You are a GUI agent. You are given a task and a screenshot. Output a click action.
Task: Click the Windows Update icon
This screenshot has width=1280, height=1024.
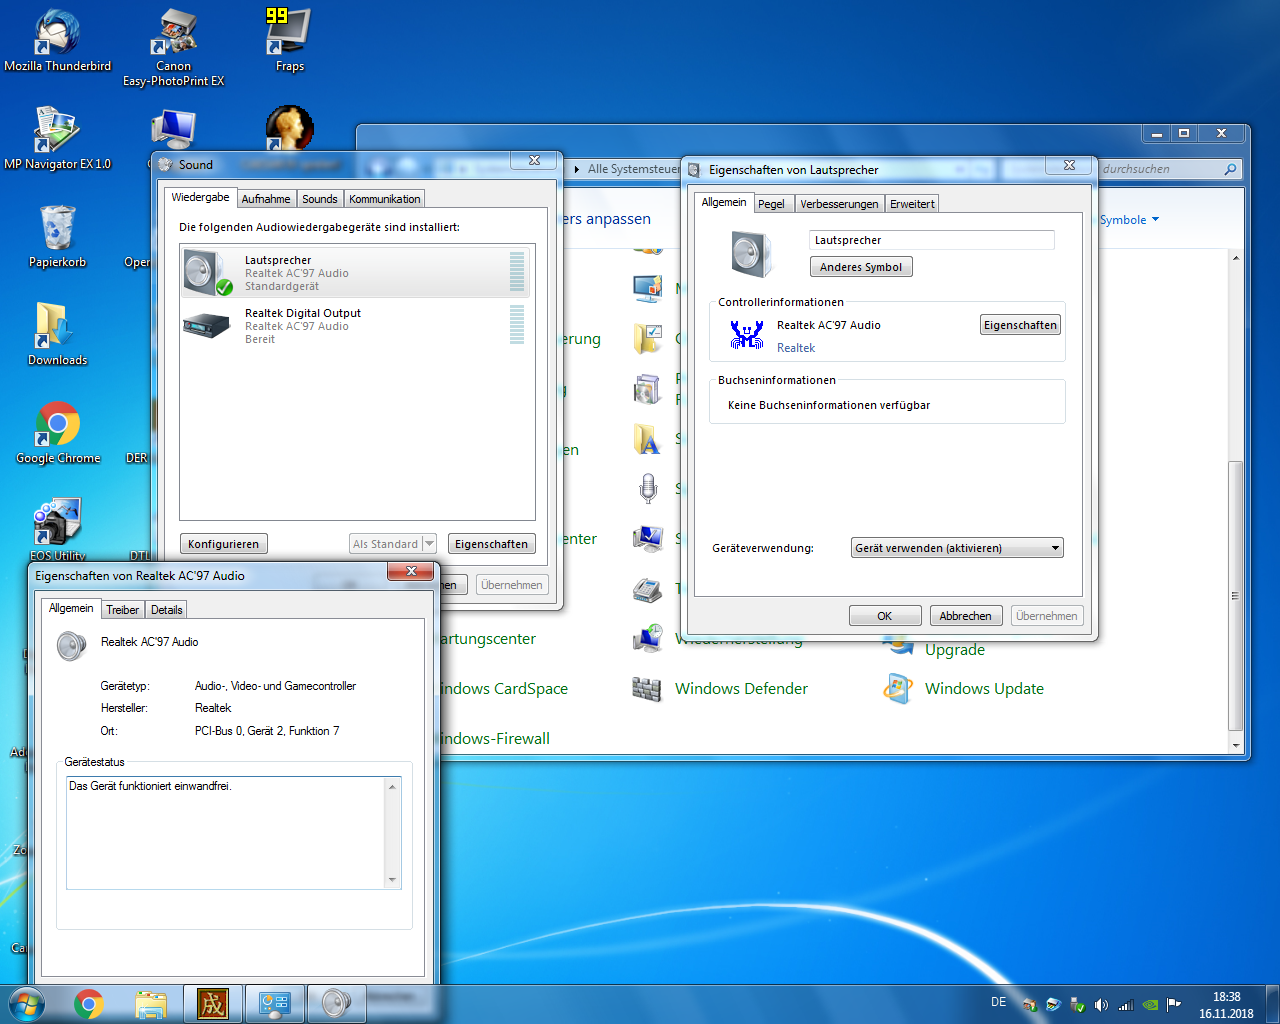[x=897, y=689]
